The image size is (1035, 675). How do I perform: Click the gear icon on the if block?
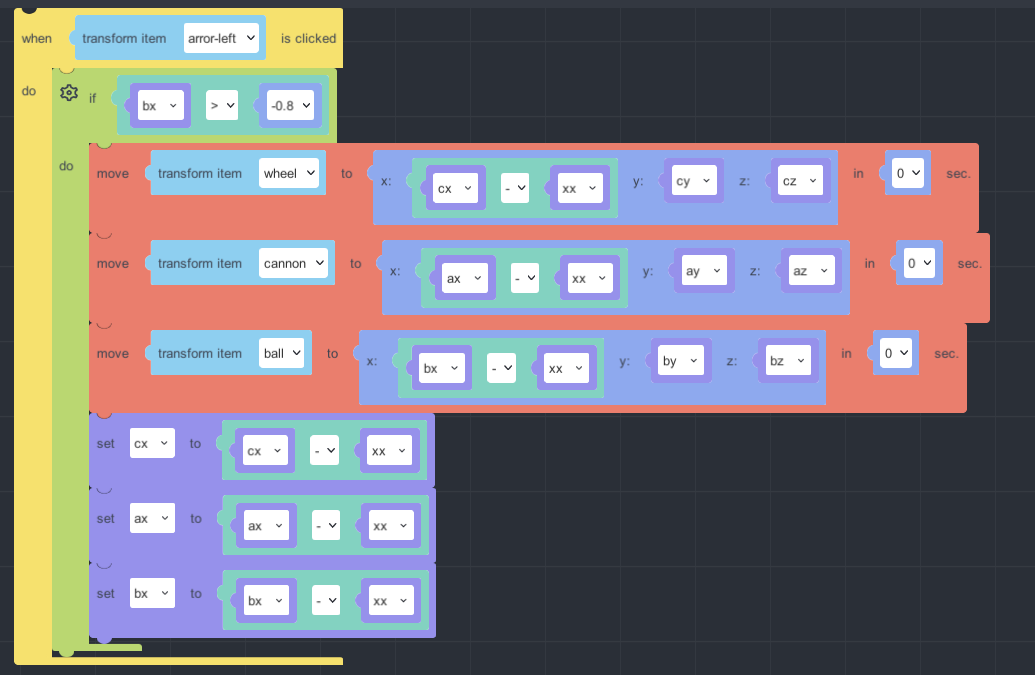pyautogui.click(x=69, y=94)
